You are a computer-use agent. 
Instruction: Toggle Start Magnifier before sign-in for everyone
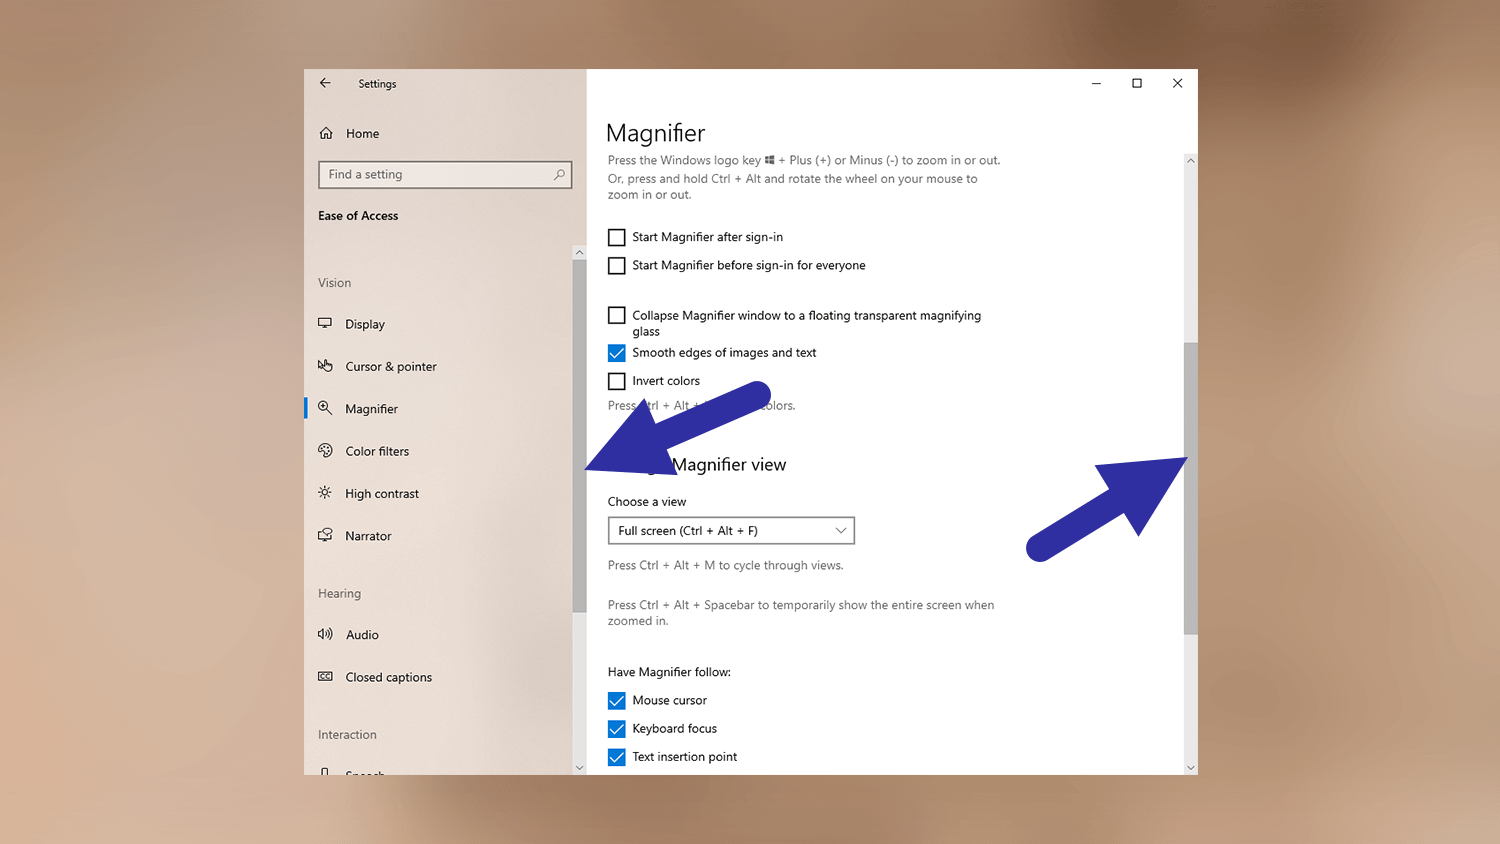click(616, 265)
